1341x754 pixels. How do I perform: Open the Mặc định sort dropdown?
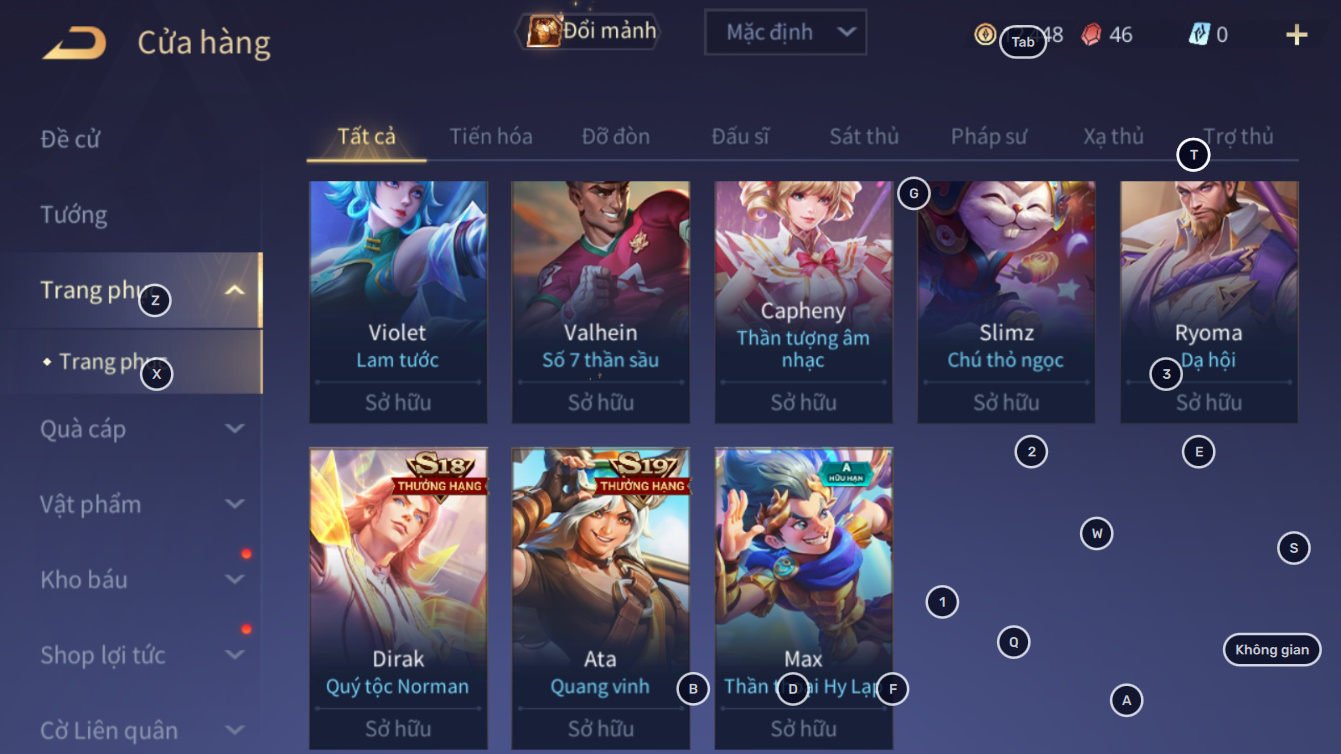point(785,32)
